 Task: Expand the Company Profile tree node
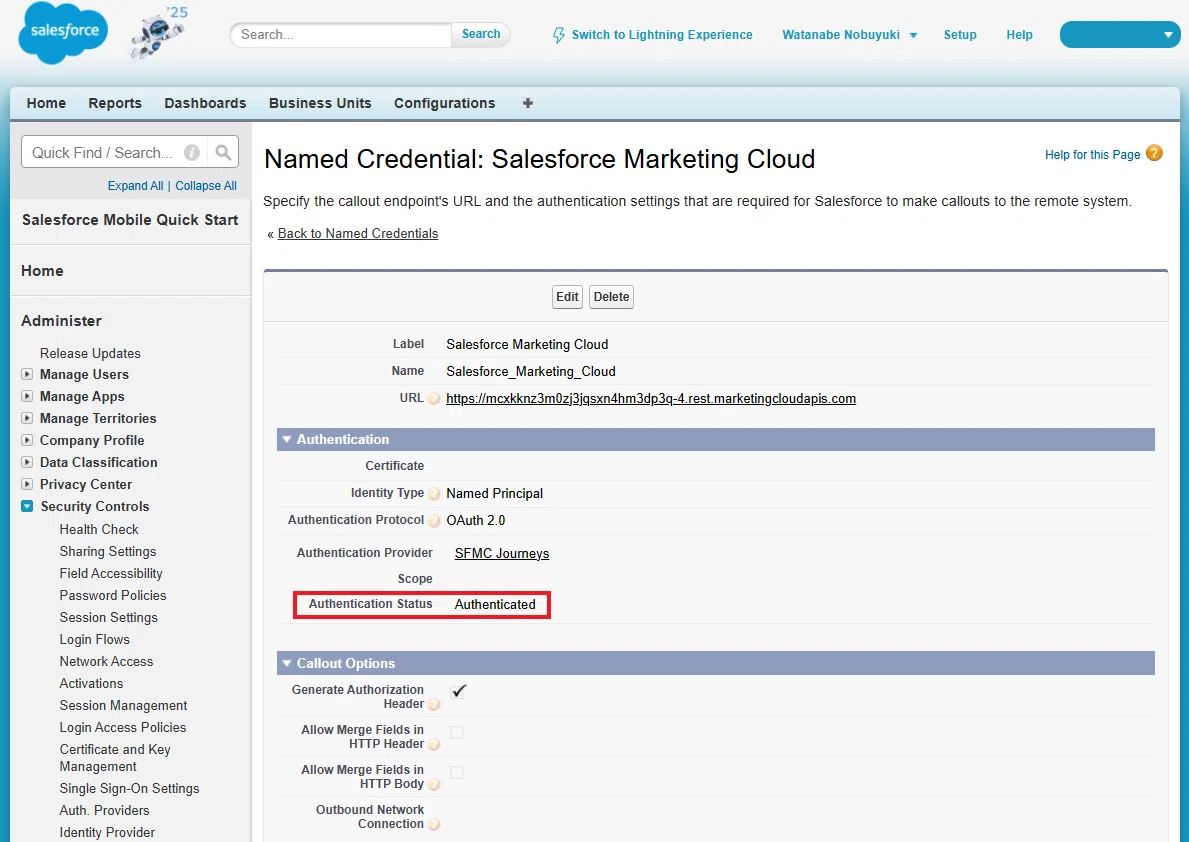[27, 440]
